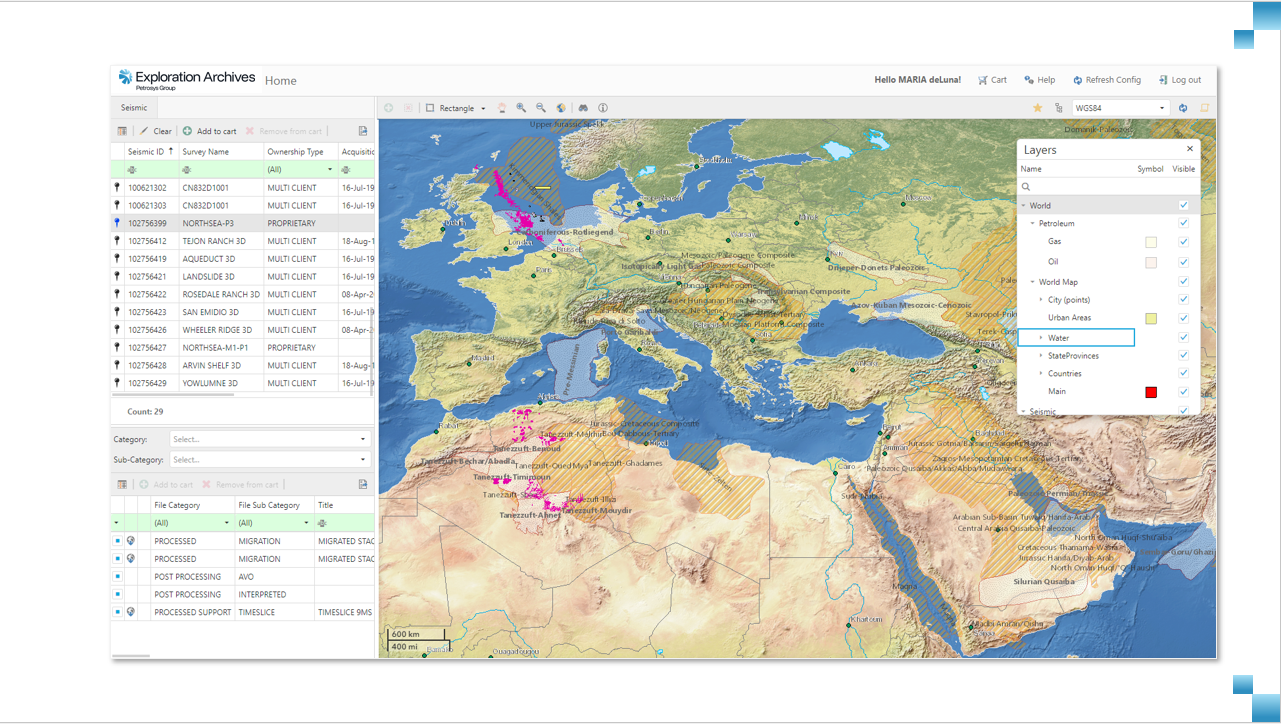Select the Pan tool in map toolbar
1281x724 pixels.
501,108
